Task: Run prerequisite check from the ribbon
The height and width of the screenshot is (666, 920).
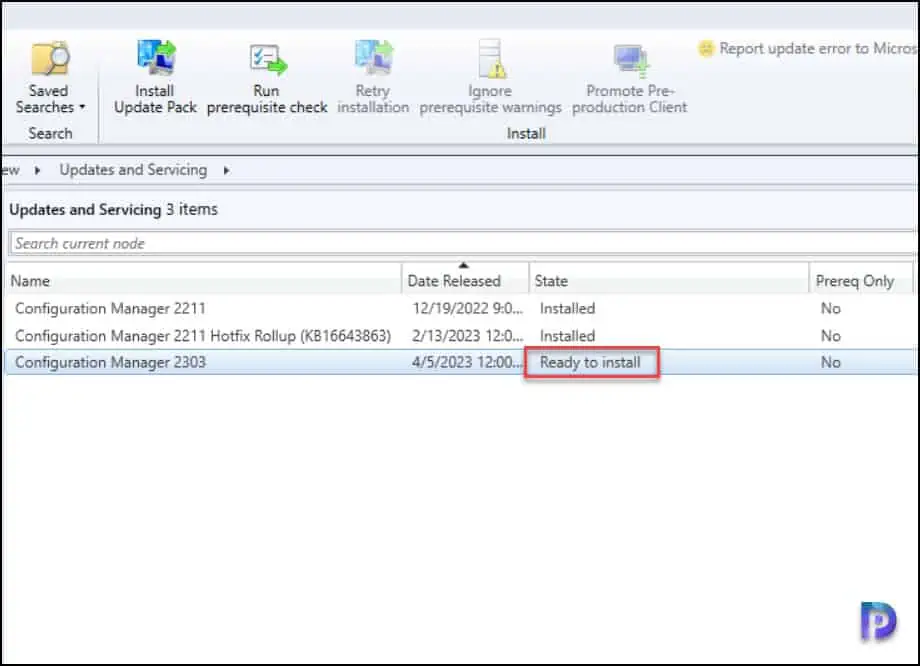Action: [267, 77]
